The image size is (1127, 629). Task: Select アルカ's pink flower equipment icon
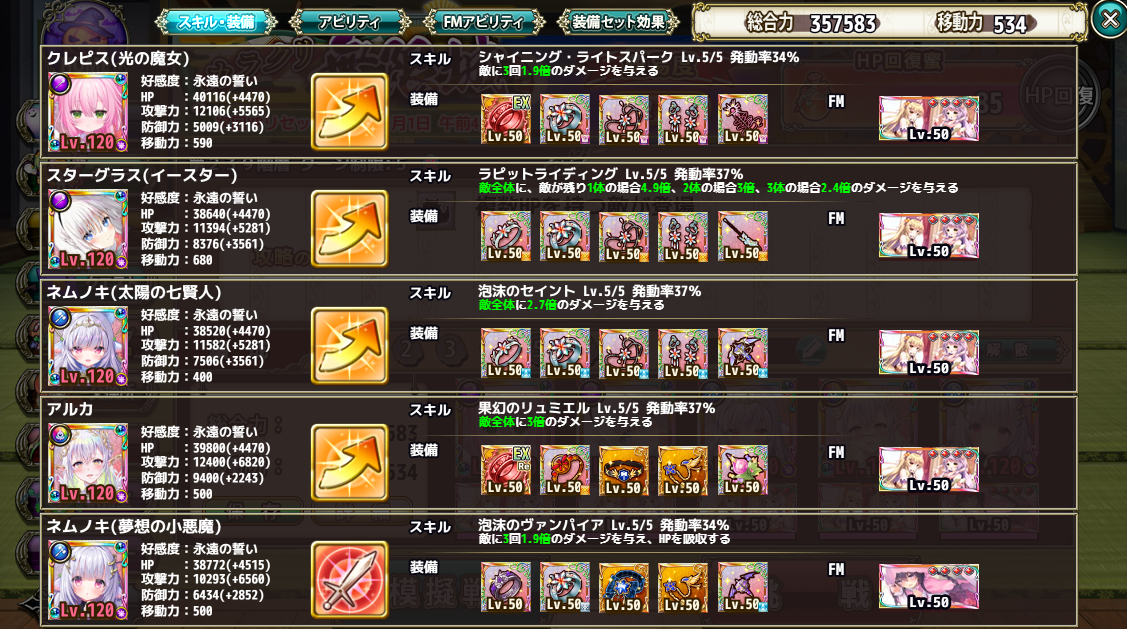coord(742,470)
